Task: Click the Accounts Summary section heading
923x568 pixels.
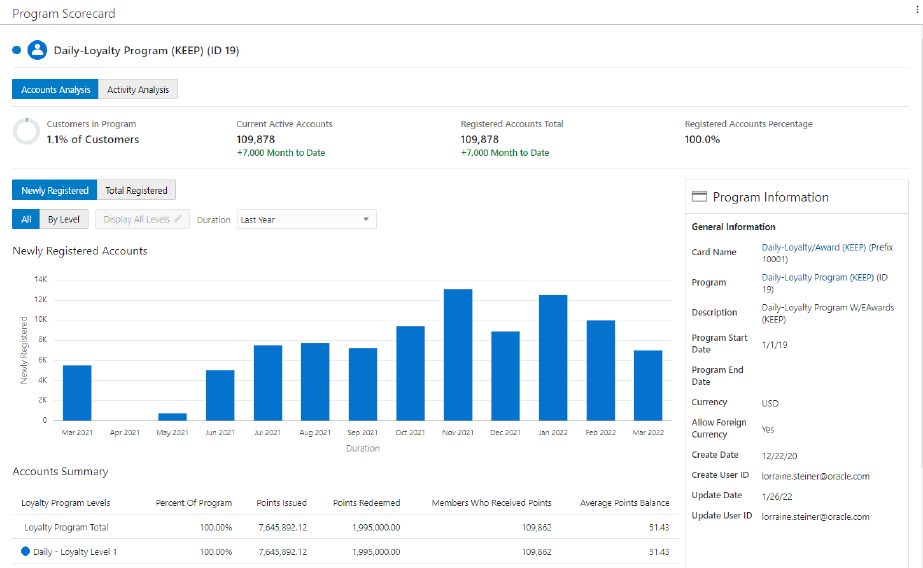Action: (x=61, y=471)
